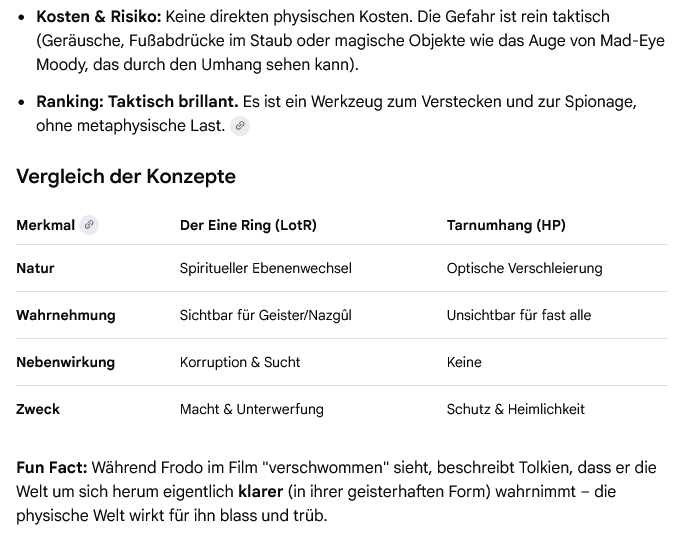Click the bold "Ranking: Taktisch brillant." text
This screenshot has width=677, height=534.
[x=137, y=102]
